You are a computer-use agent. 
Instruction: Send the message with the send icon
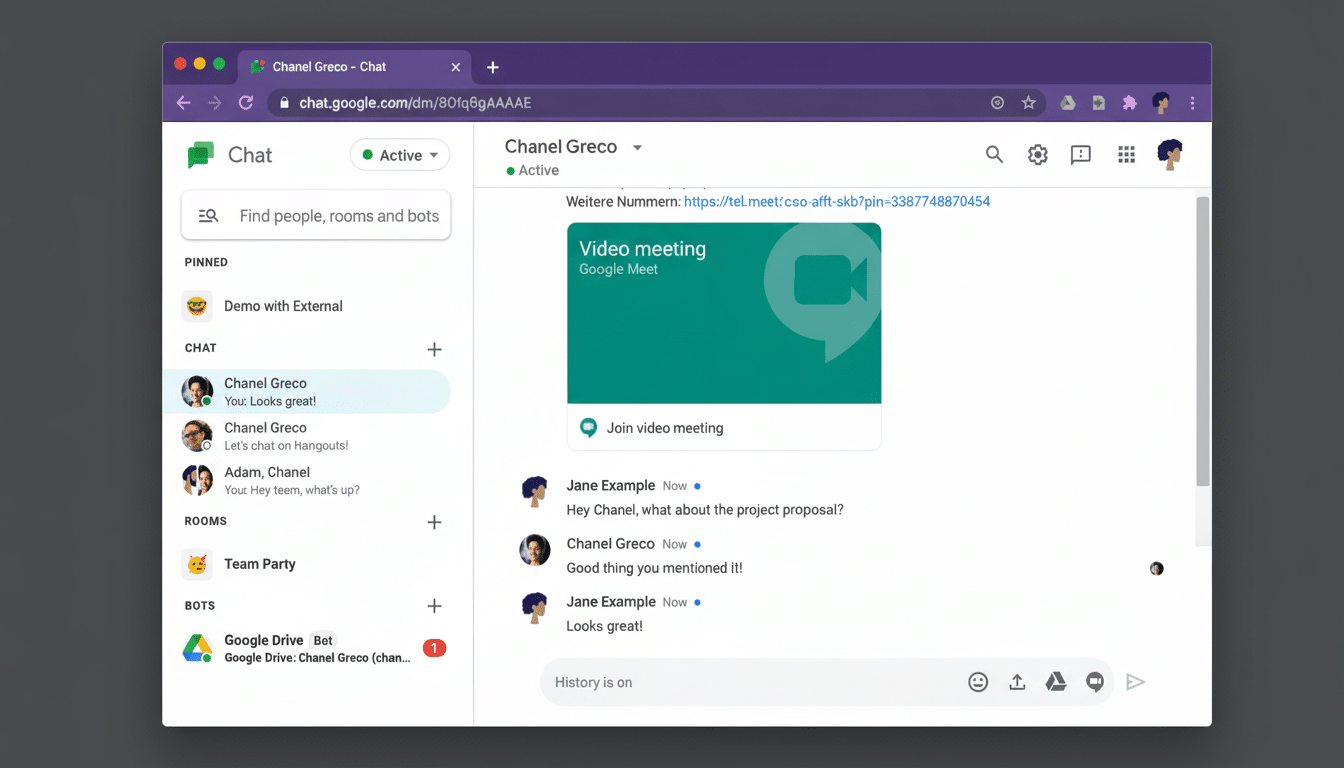pos(1136,681)
